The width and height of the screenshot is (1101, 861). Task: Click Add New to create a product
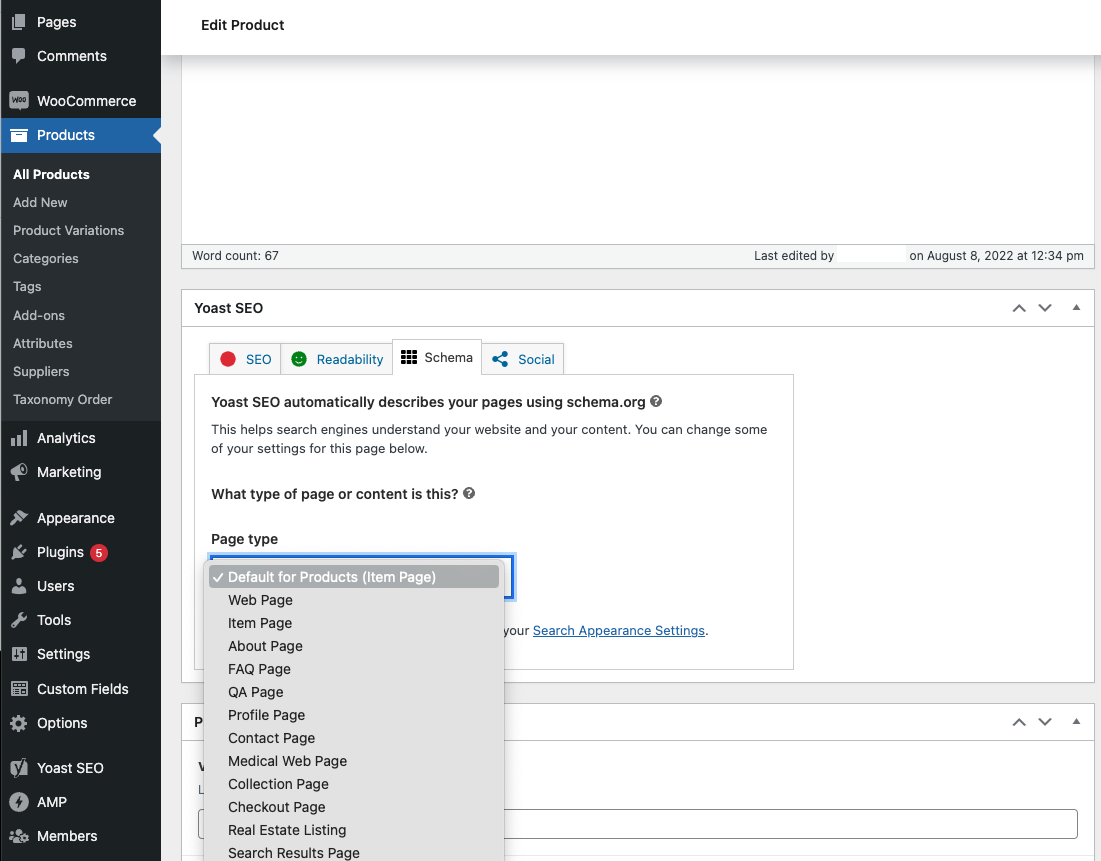tap(40, 202)
